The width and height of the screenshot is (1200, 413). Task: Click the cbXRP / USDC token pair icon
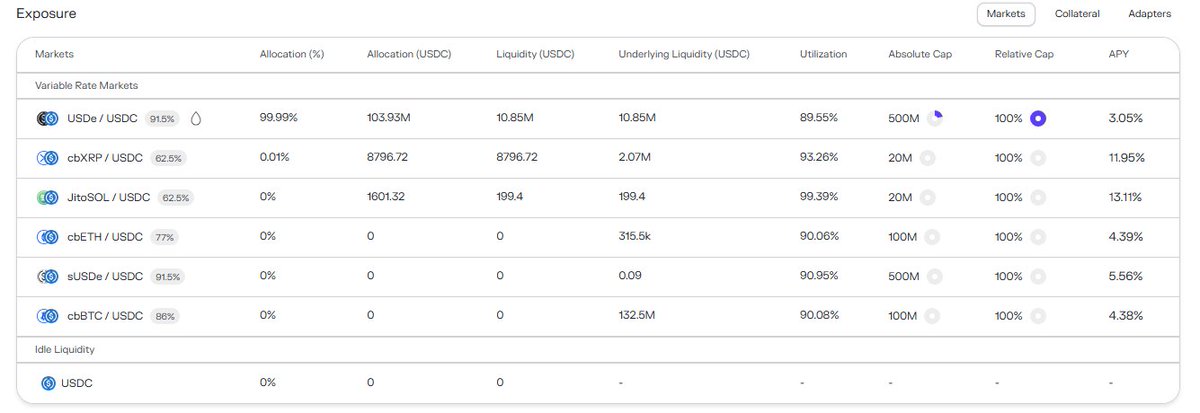(48, 158)
